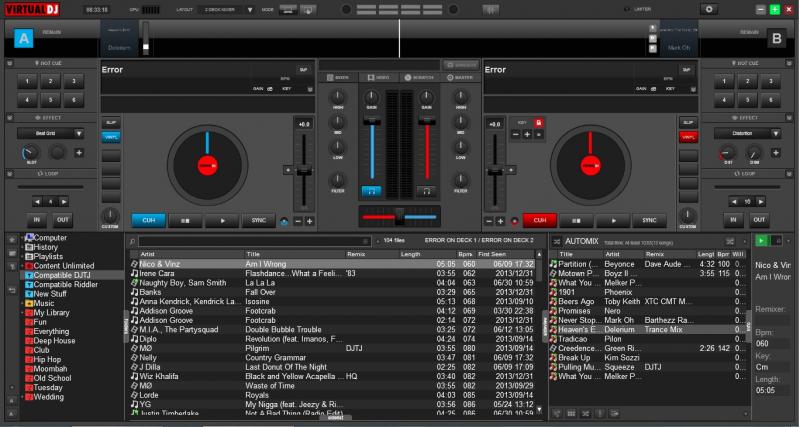Click deck A pitch reset dot button
This screenshot has height=427, width=800.
pyautogui.click(x=287, y=170)
